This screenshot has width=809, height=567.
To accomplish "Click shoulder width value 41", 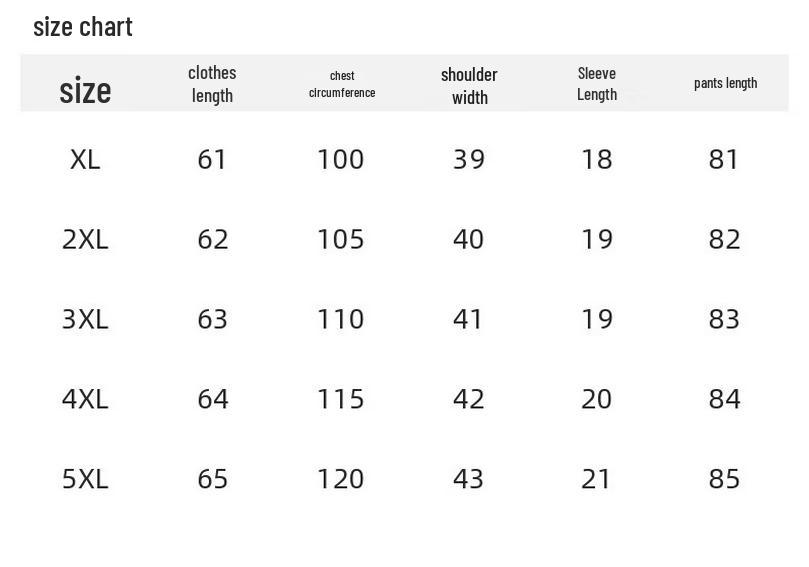I will (x=467, y=319).
